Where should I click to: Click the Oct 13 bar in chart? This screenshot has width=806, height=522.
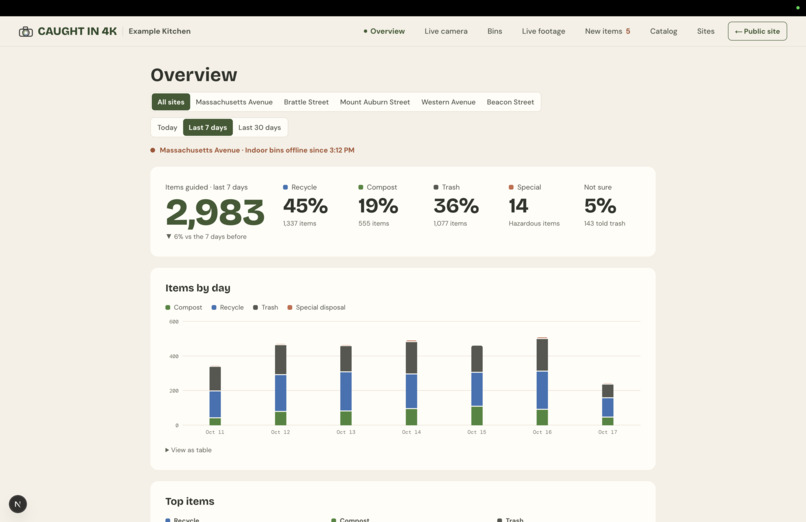click(346, 385)
